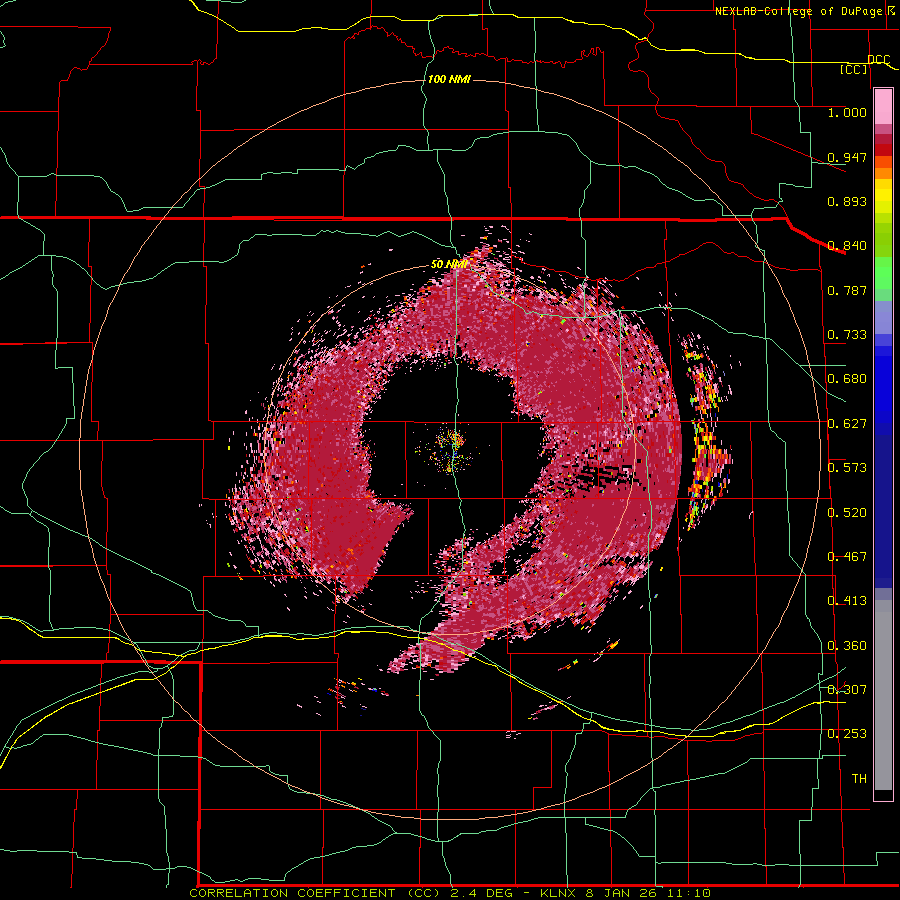
Task: Click the 0.253 value on the color scale
Action: pos(847,734)
